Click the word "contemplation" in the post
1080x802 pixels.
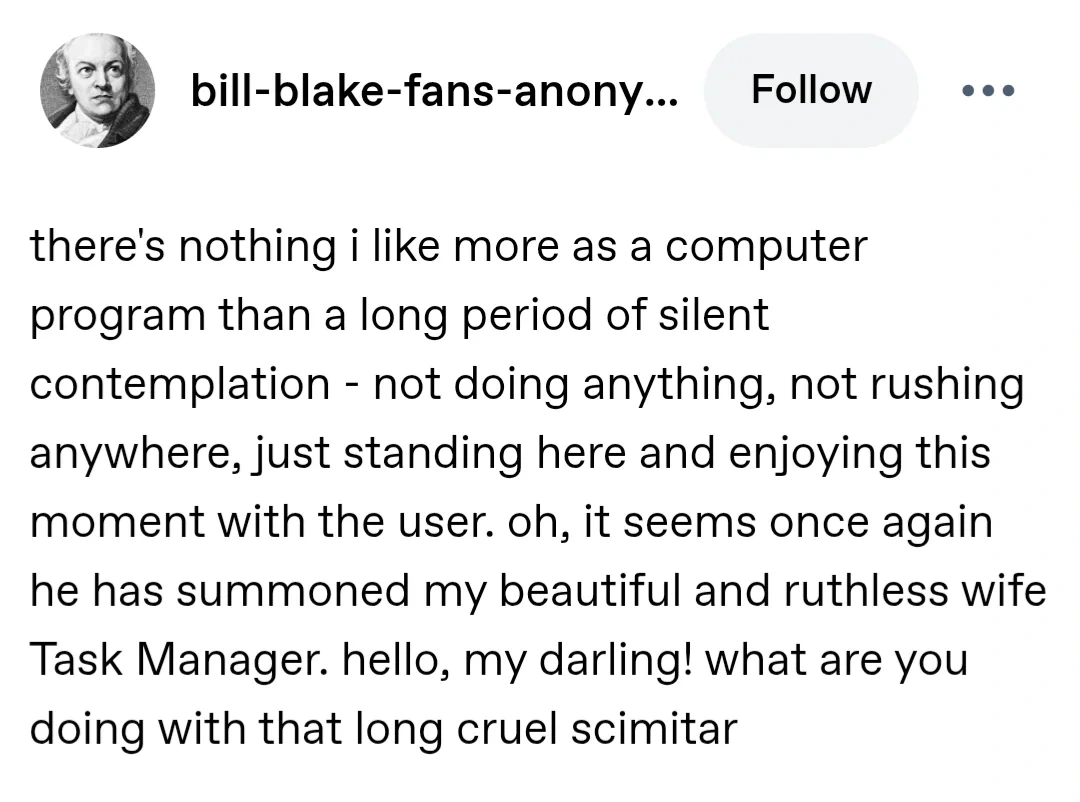(x=179, y=384)
